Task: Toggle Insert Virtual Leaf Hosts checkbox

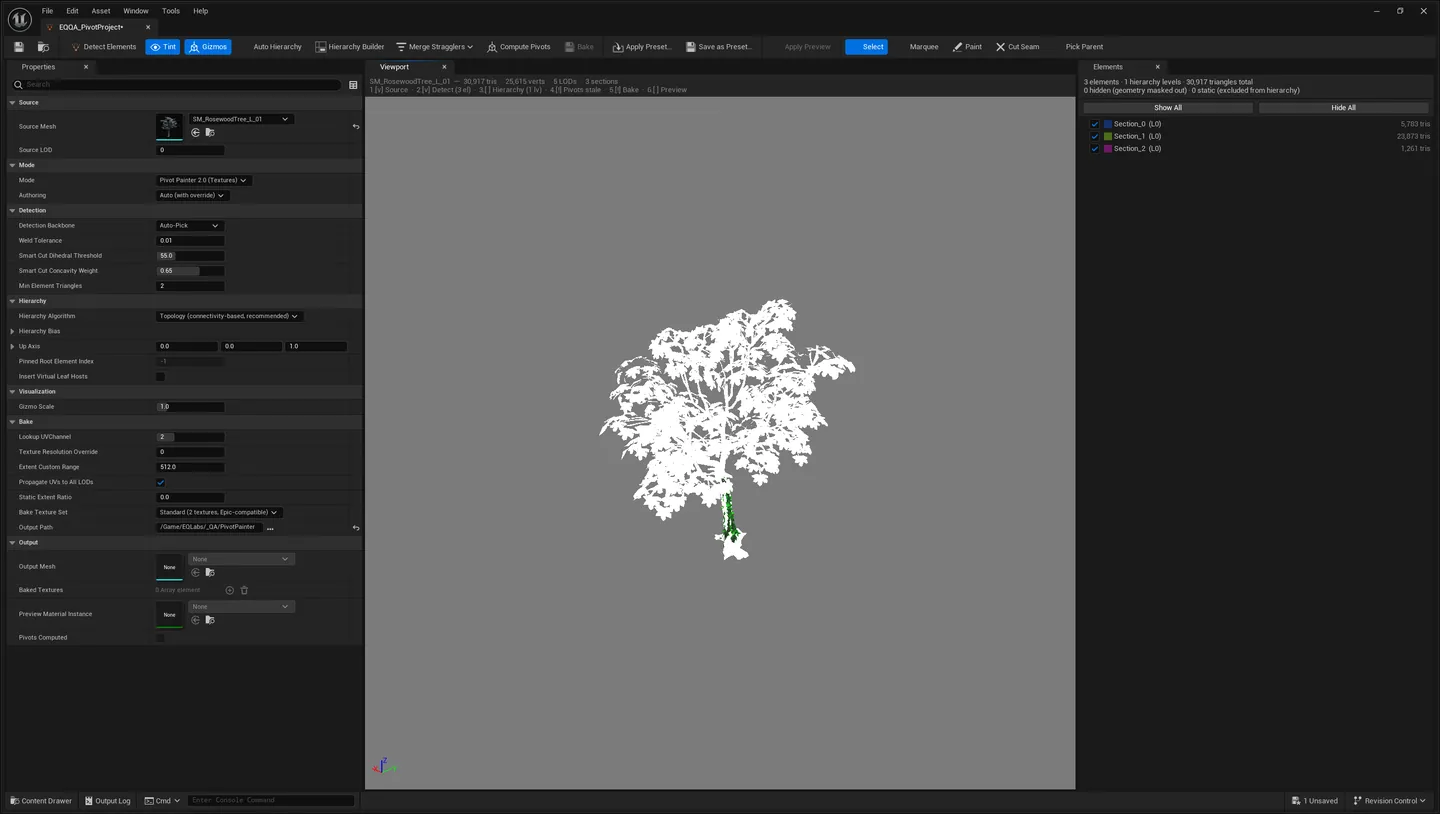Action: click(160, 377)
